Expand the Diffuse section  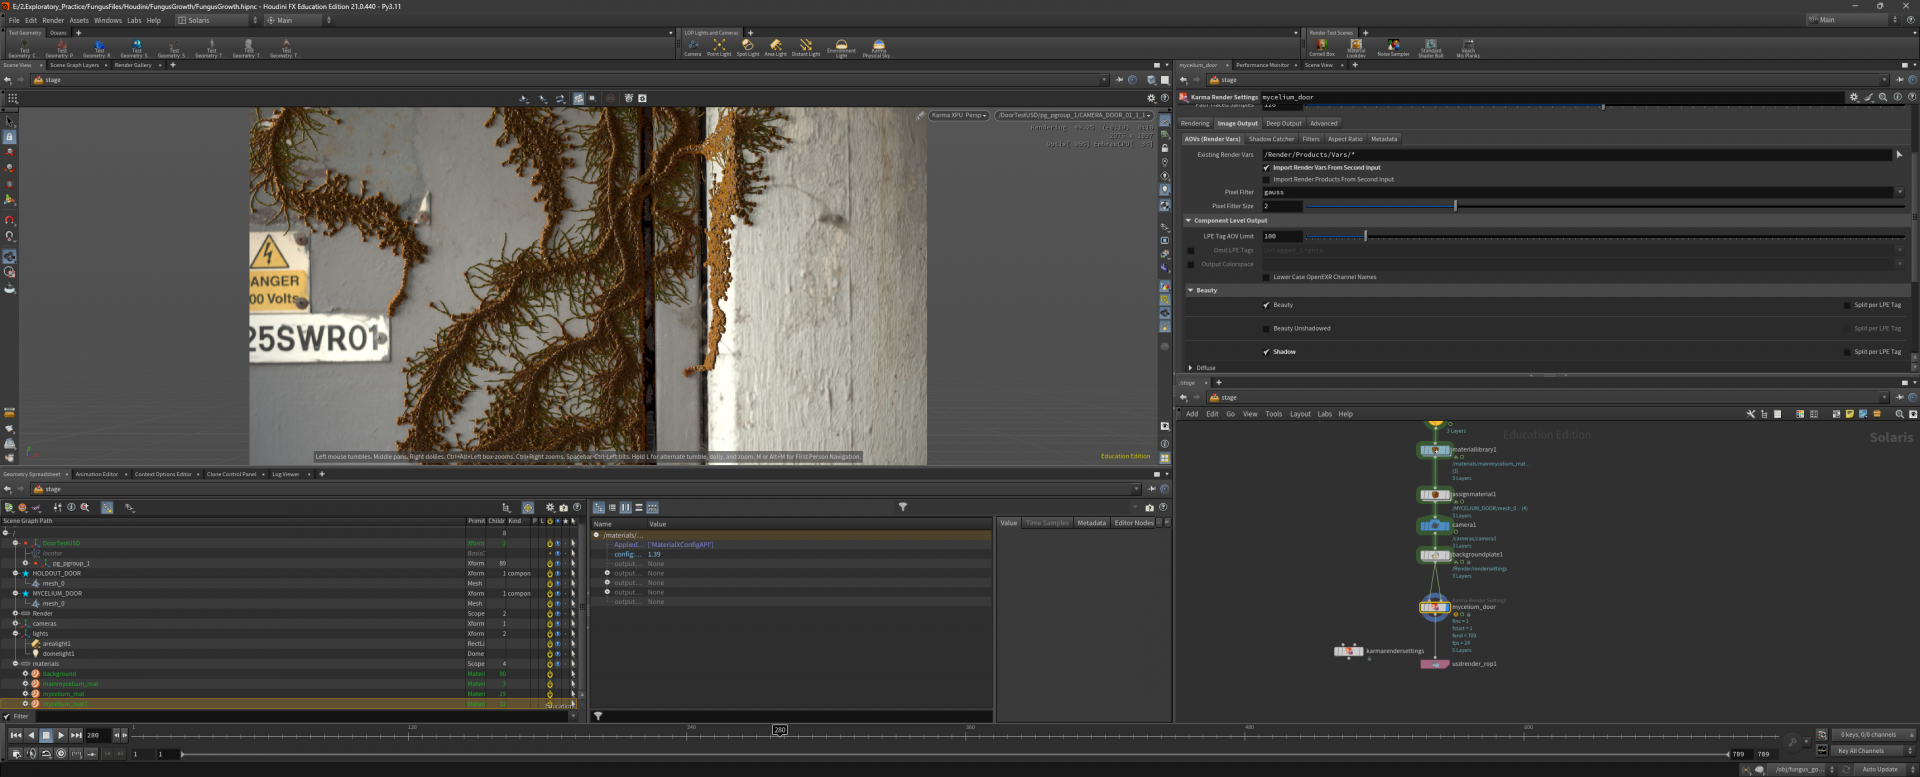pyautogui.click(x=1190, y=368)
